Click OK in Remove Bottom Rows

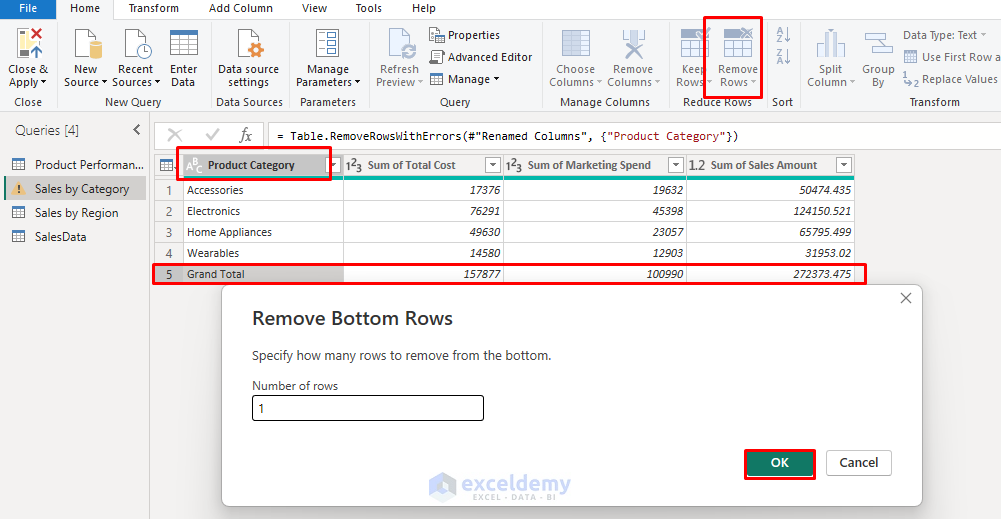[x=779, y=463]
